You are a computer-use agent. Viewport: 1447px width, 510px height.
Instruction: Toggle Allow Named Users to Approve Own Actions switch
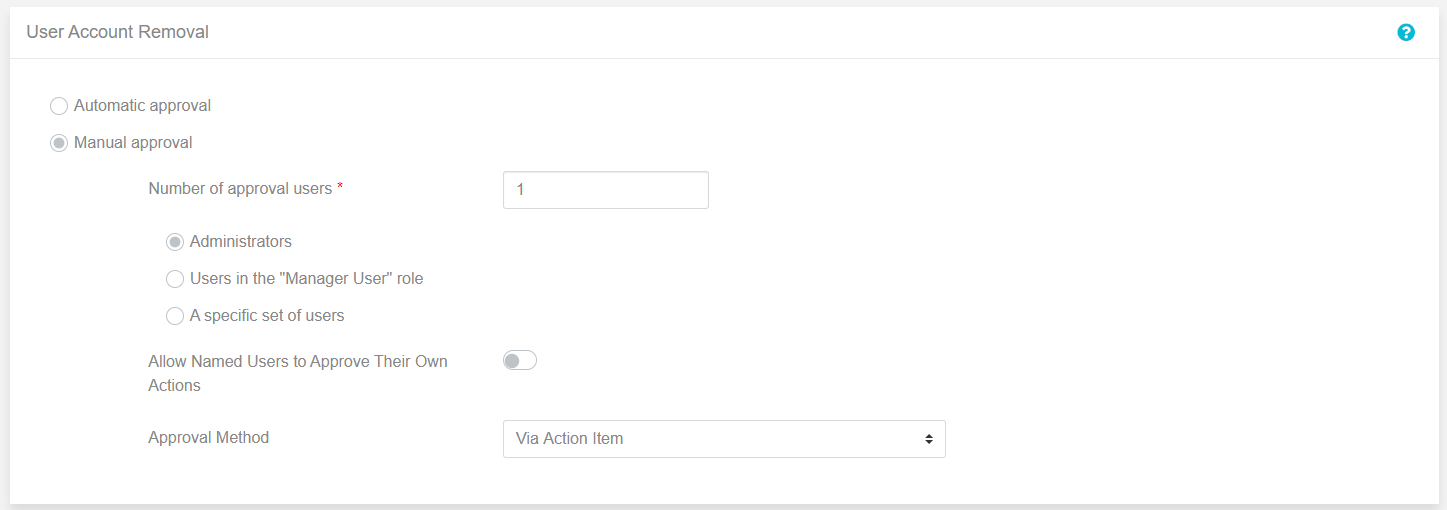520,361
